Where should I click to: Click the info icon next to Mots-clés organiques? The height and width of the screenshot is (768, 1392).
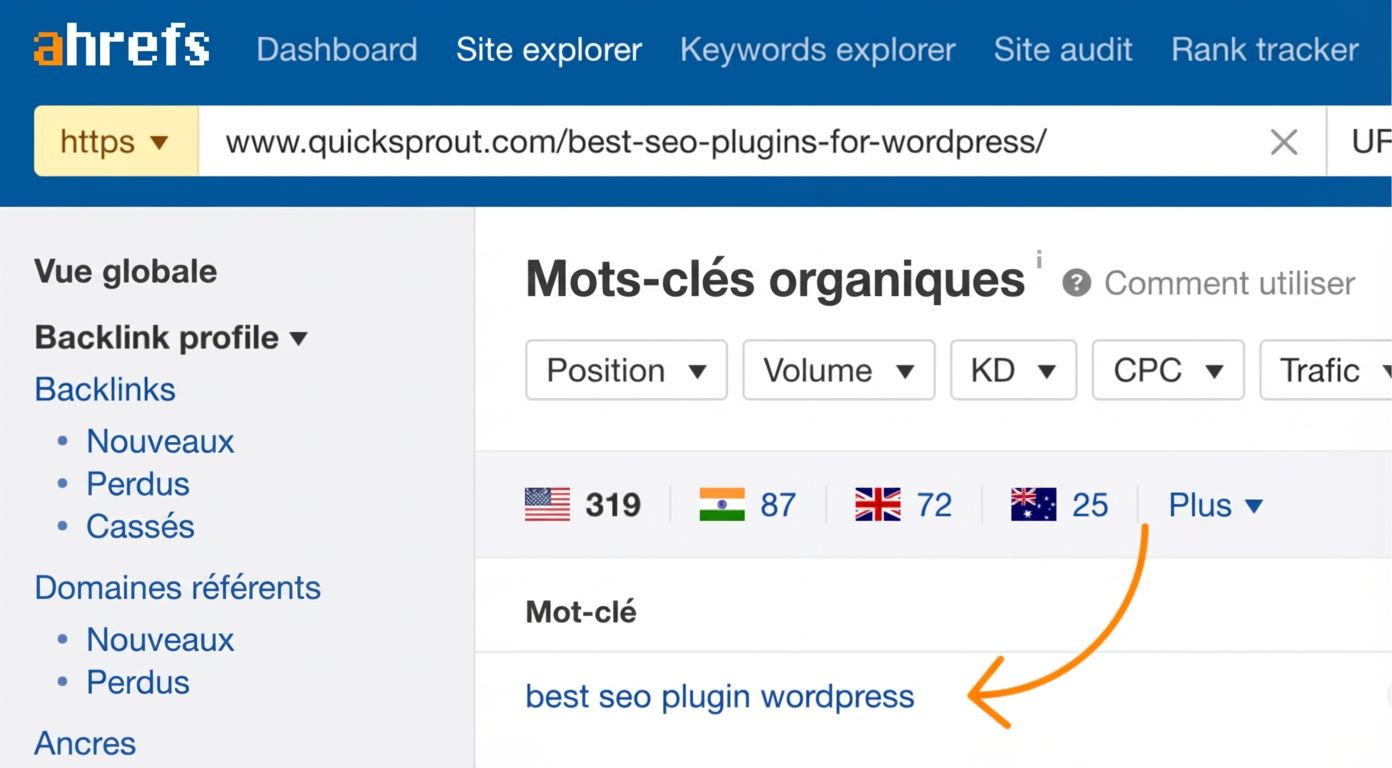(1039, 261)
